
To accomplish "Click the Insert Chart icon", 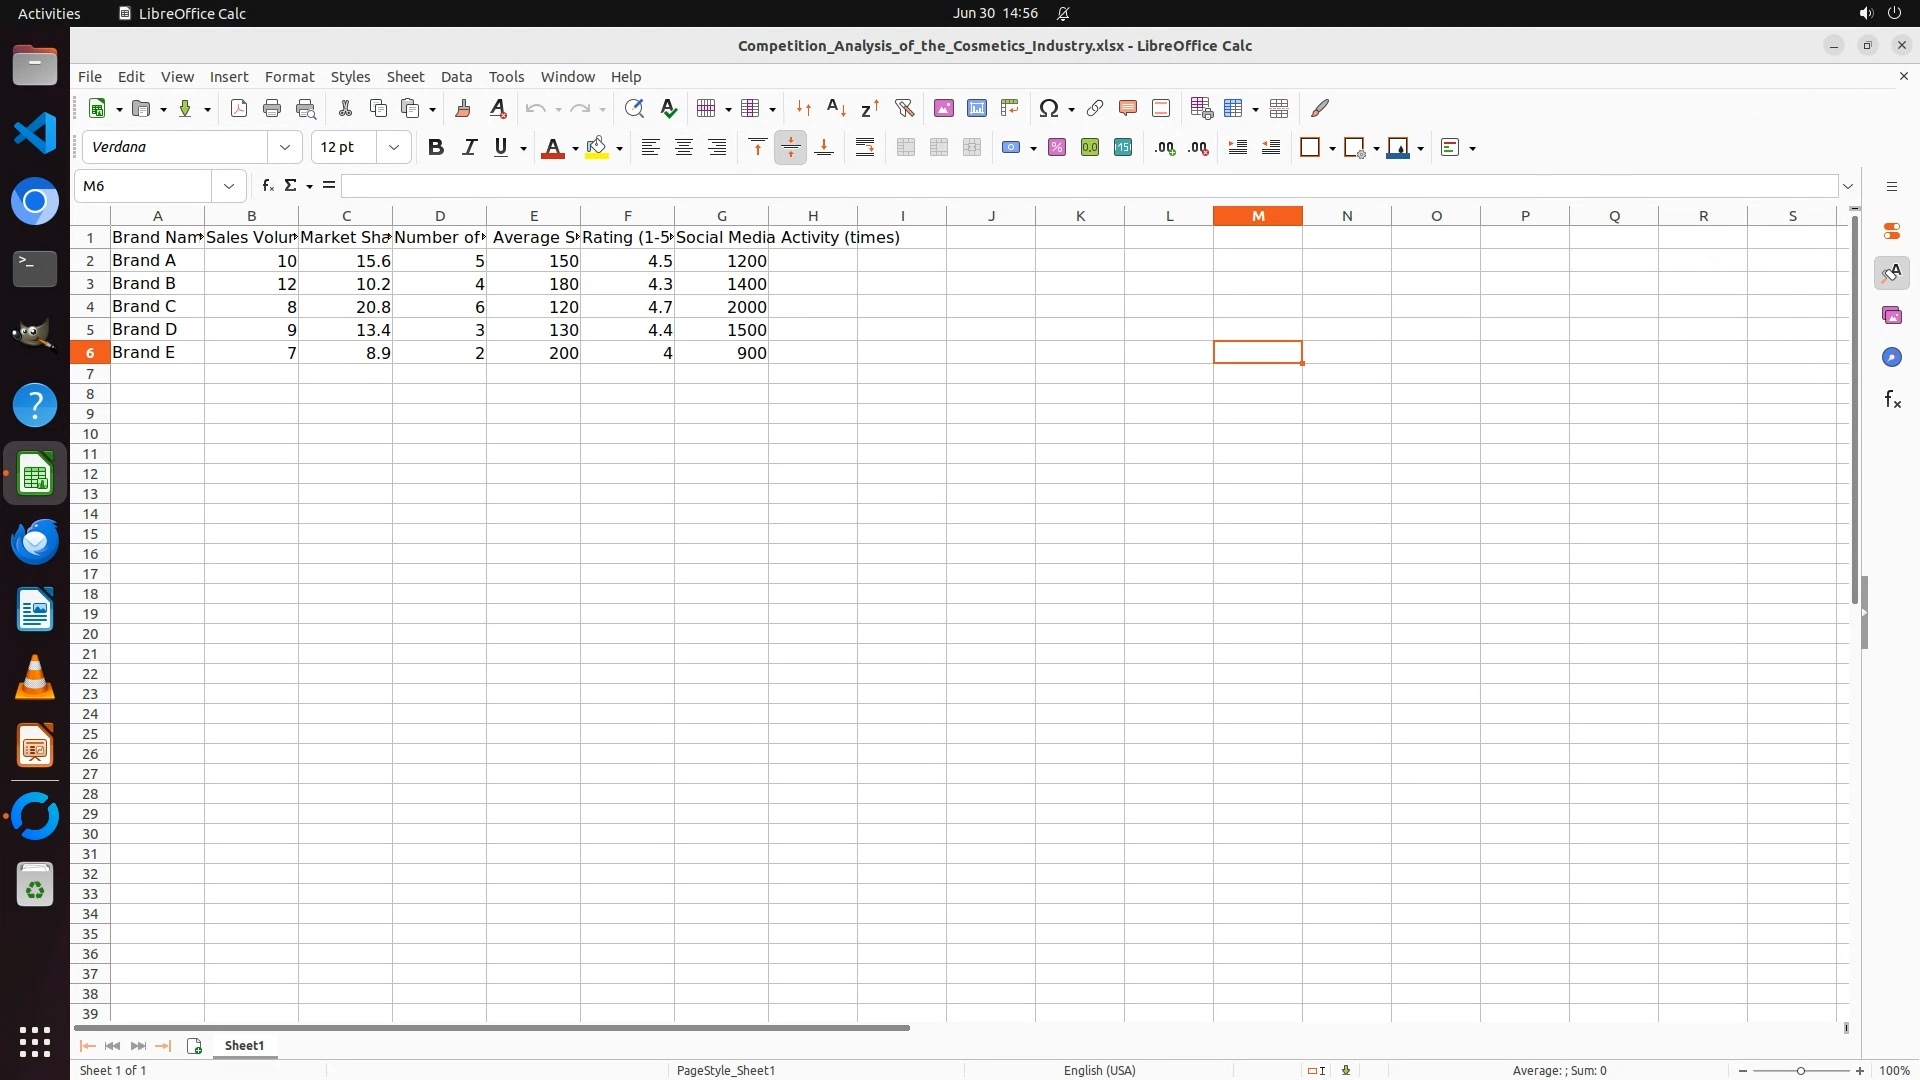I will tap(976, 108).
